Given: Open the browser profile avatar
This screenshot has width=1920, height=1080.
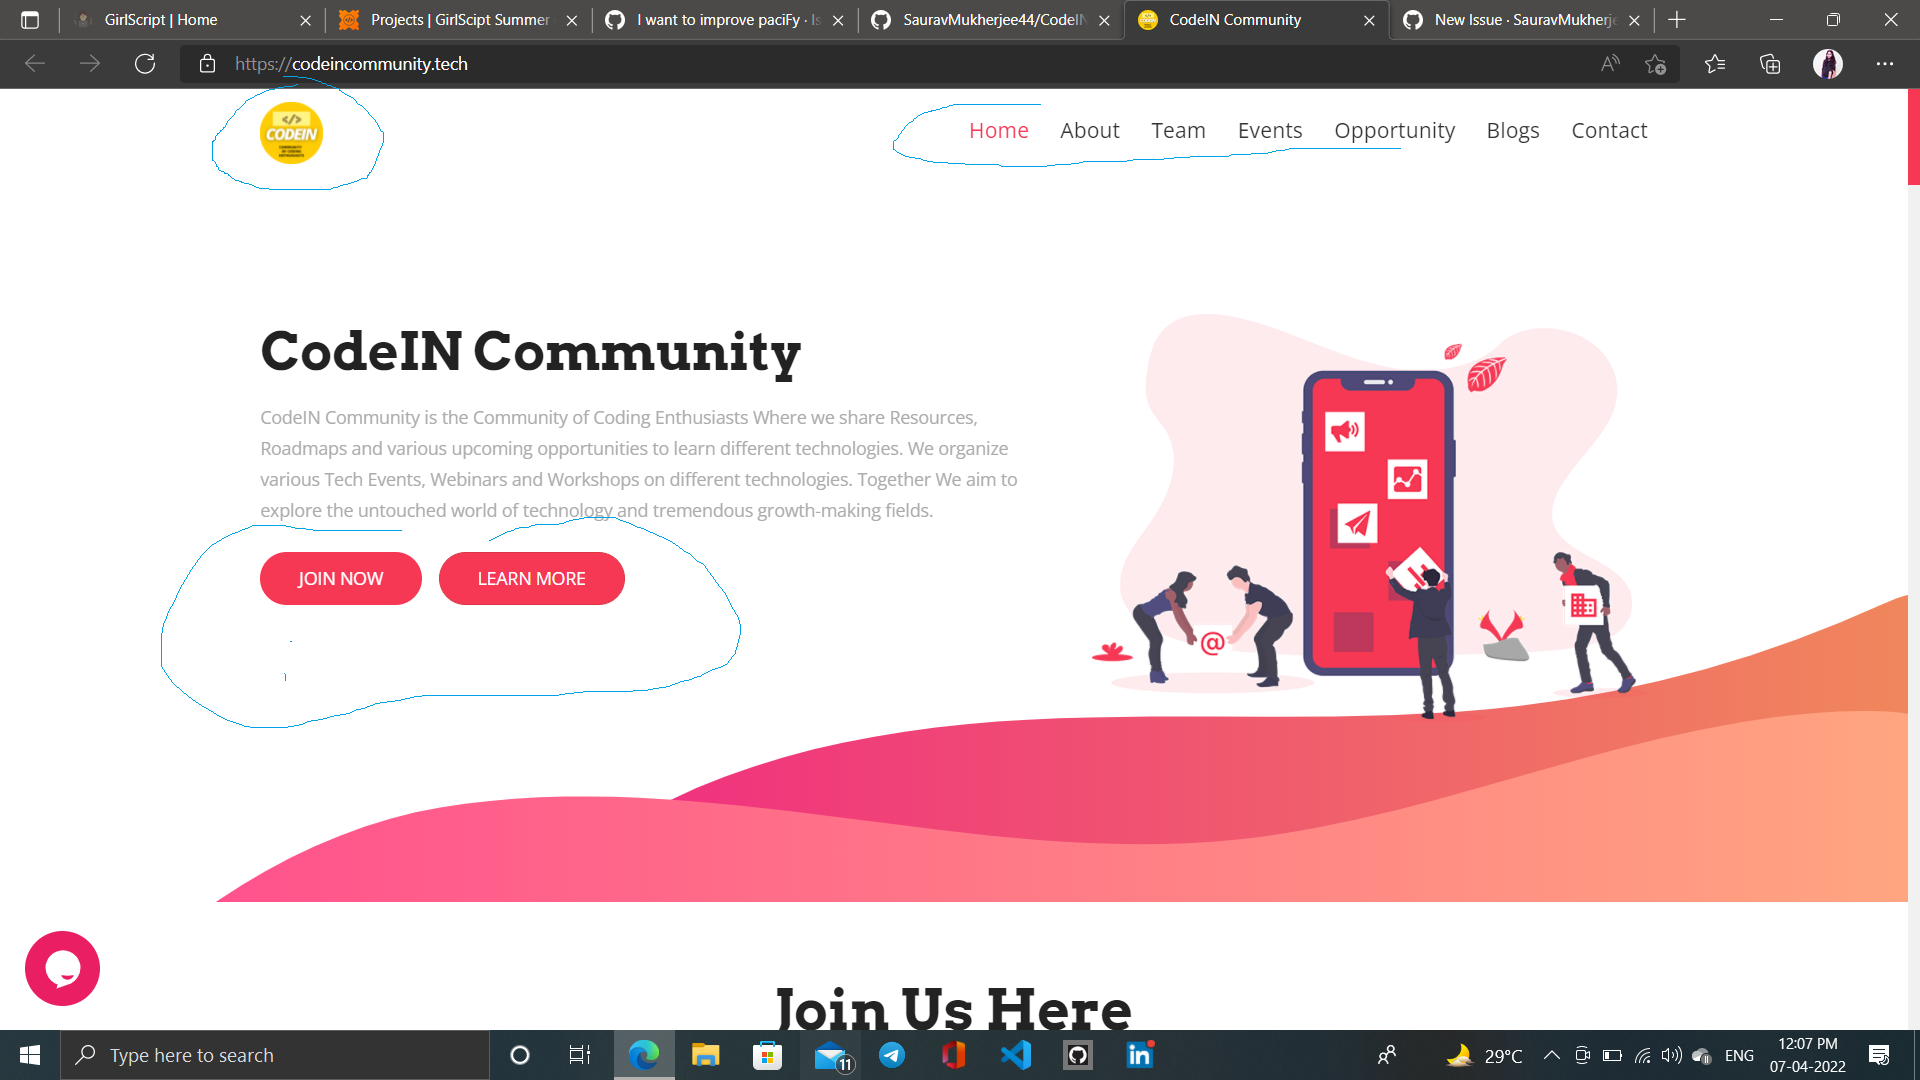Looking at the screenshot, I should [x=1828, y=63].
